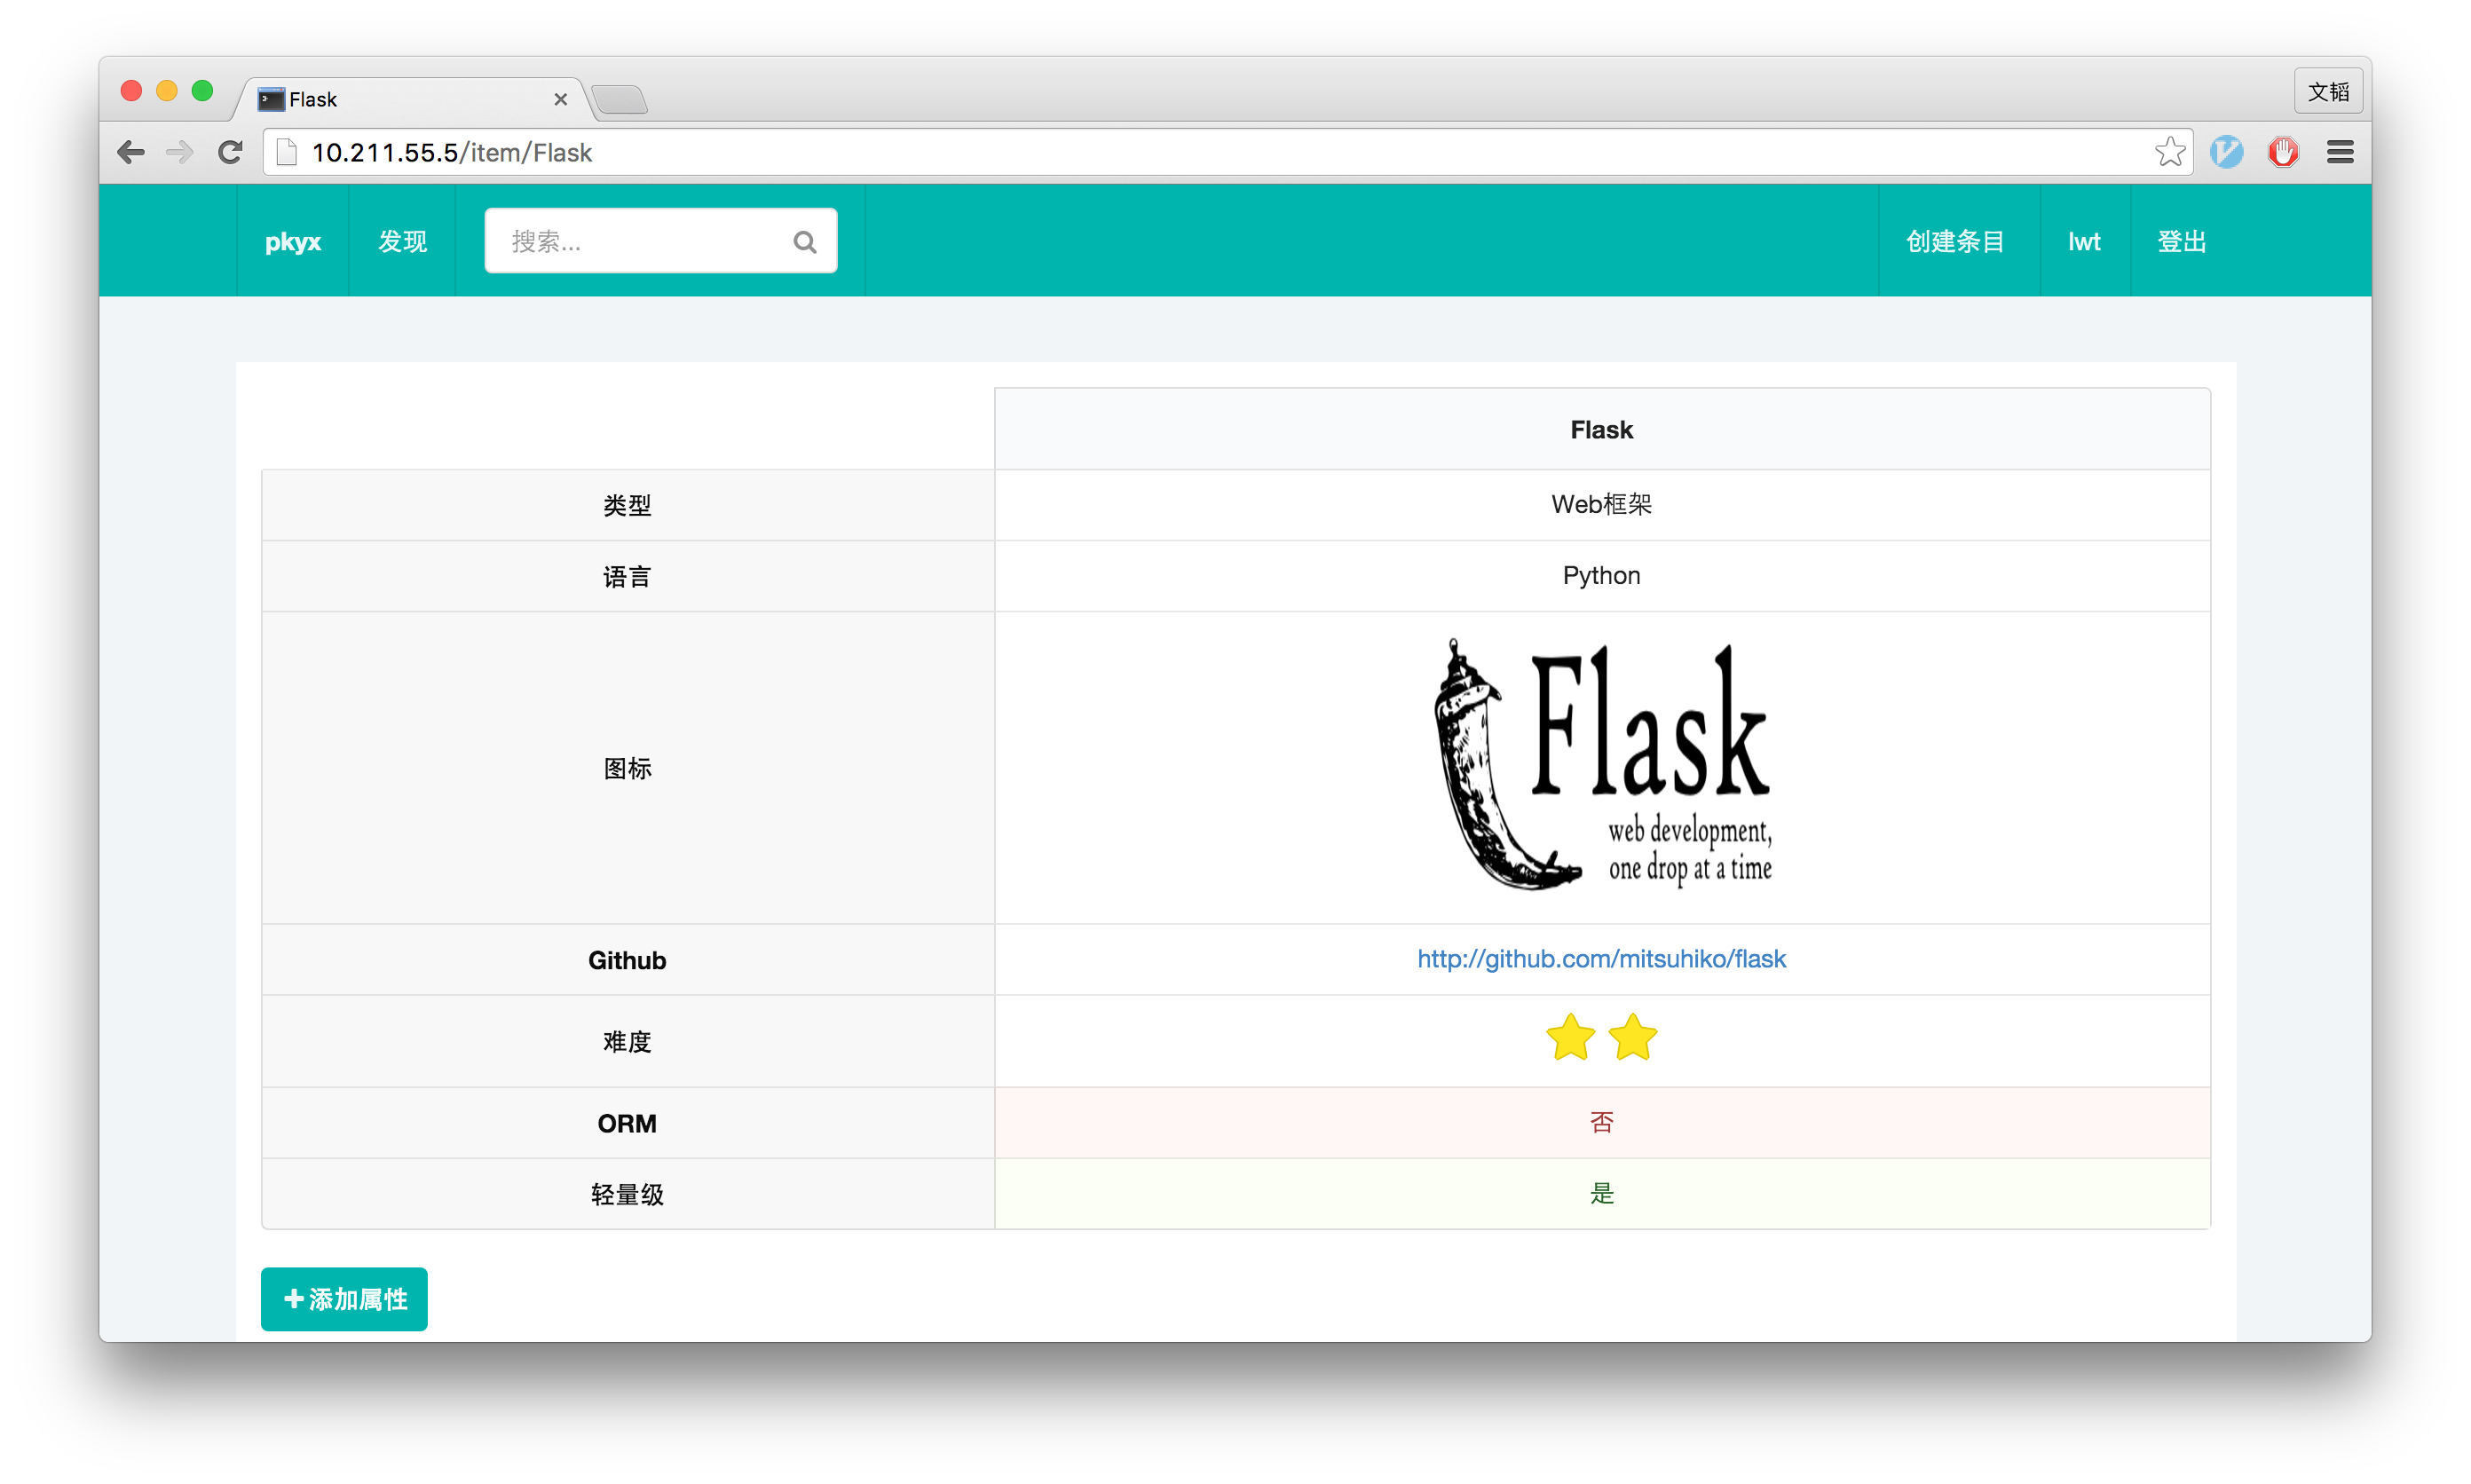Click the 添加属性 button
This screenshot has height=1484, width=2471.
(343, 1298)
